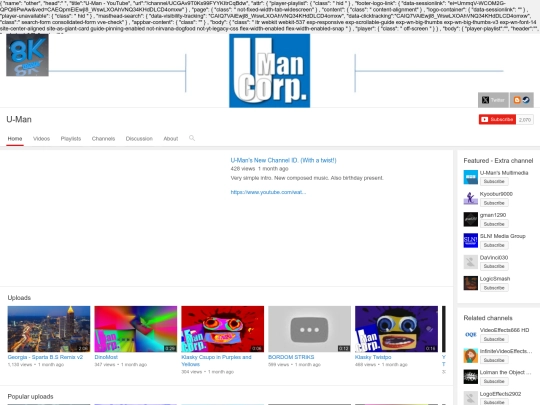
Task: Open LogoEffects2902 channel avatar
Action: 470,398
